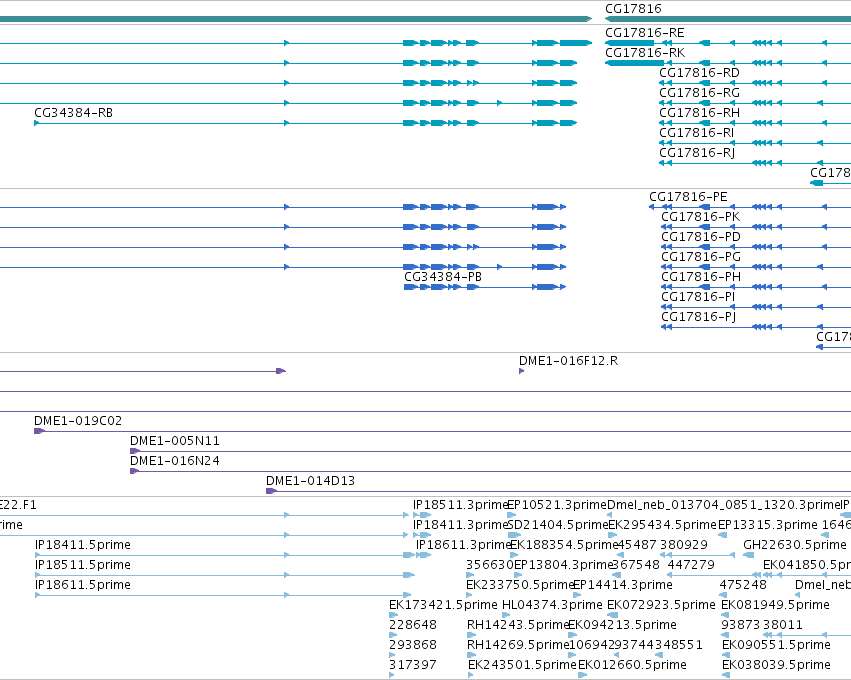Click the feature labeled 38011
Image resolution: width=851 pixels, height=680 pixels.
pos(782,626)
